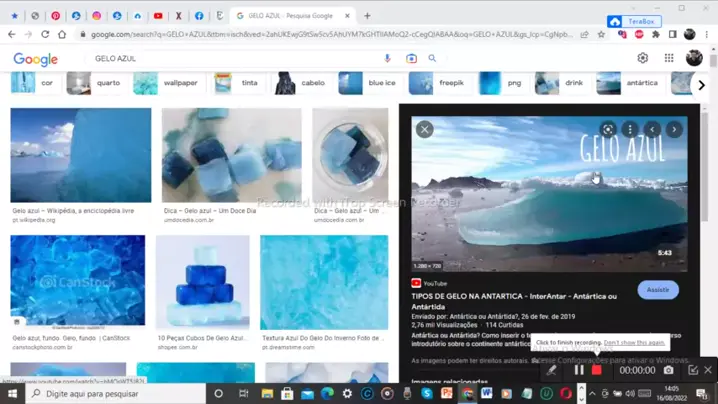
Task: Open the Extensions puzzle icon
Action: (x=656, y=34)
